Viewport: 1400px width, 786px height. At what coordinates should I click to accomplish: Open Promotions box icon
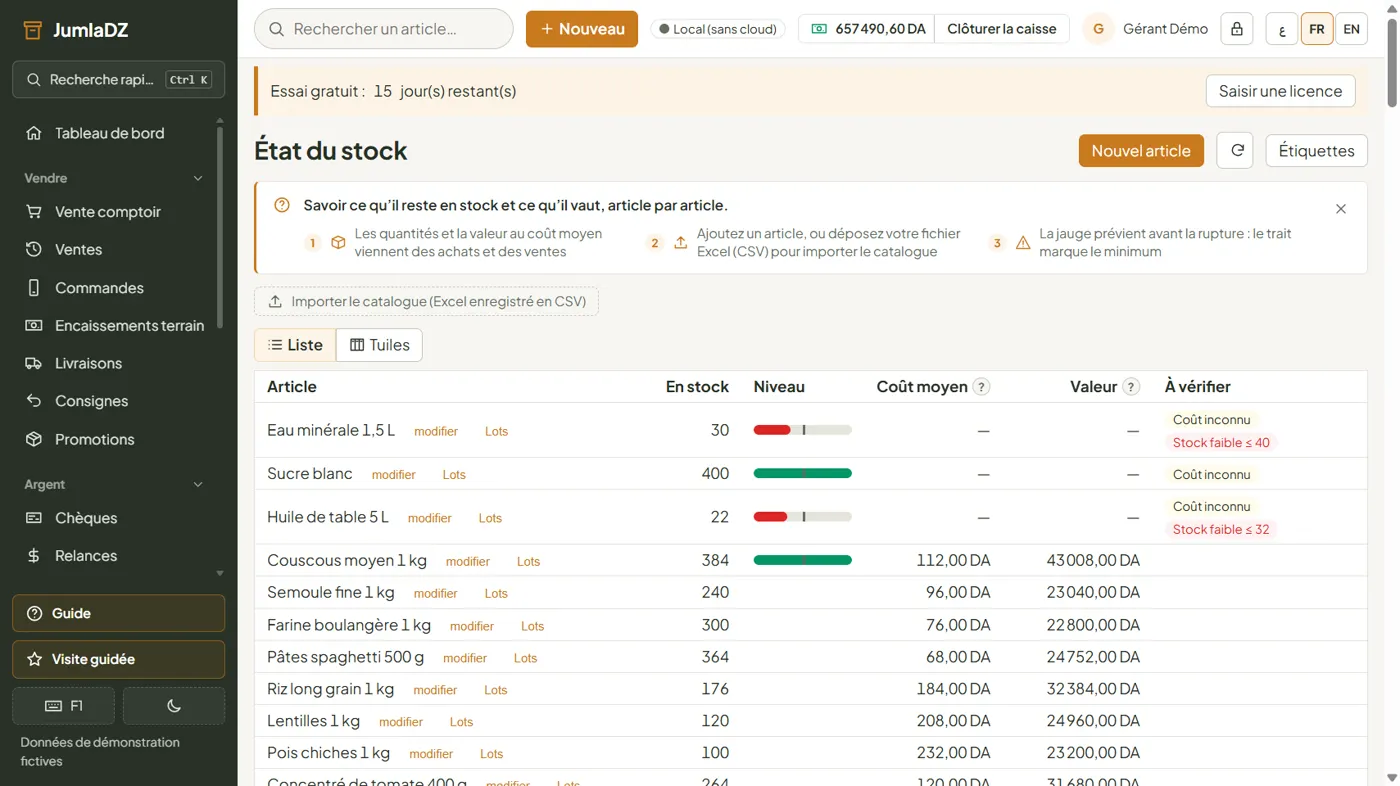click(x=34, y=439)
